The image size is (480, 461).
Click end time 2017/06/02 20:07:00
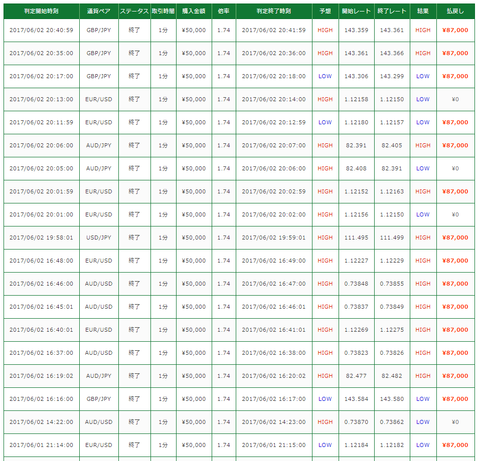click(x=274, y=145)
